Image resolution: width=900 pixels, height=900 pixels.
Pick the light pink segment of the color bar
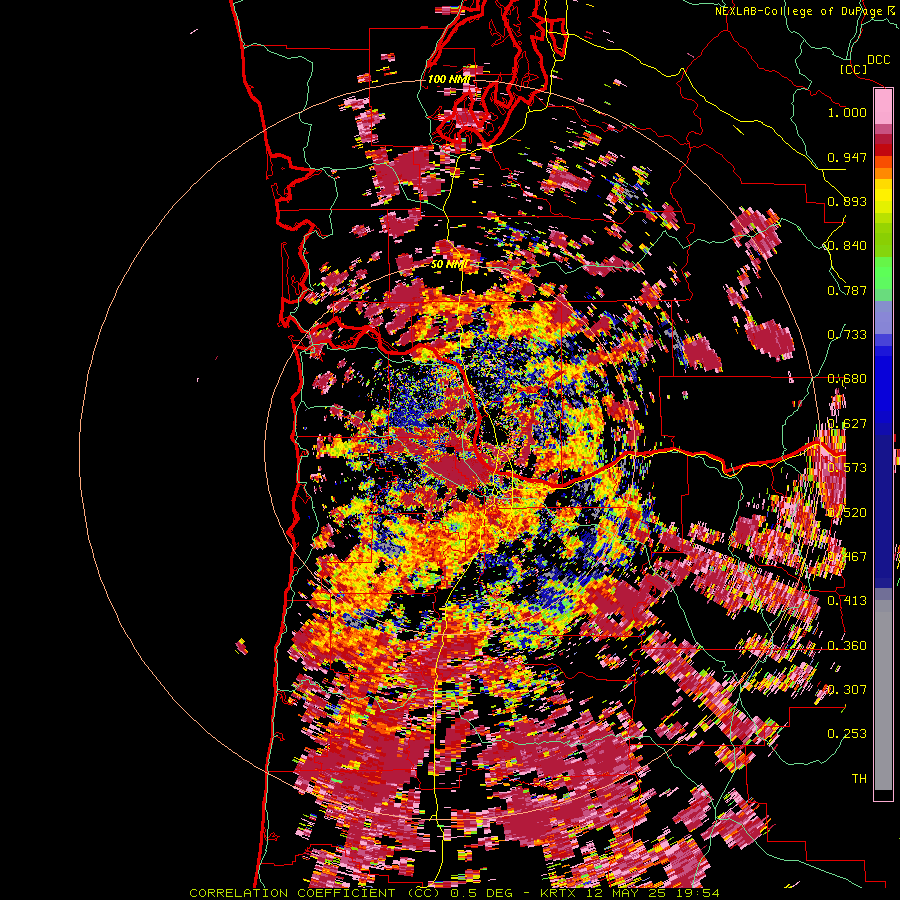[x=883, y=106]
